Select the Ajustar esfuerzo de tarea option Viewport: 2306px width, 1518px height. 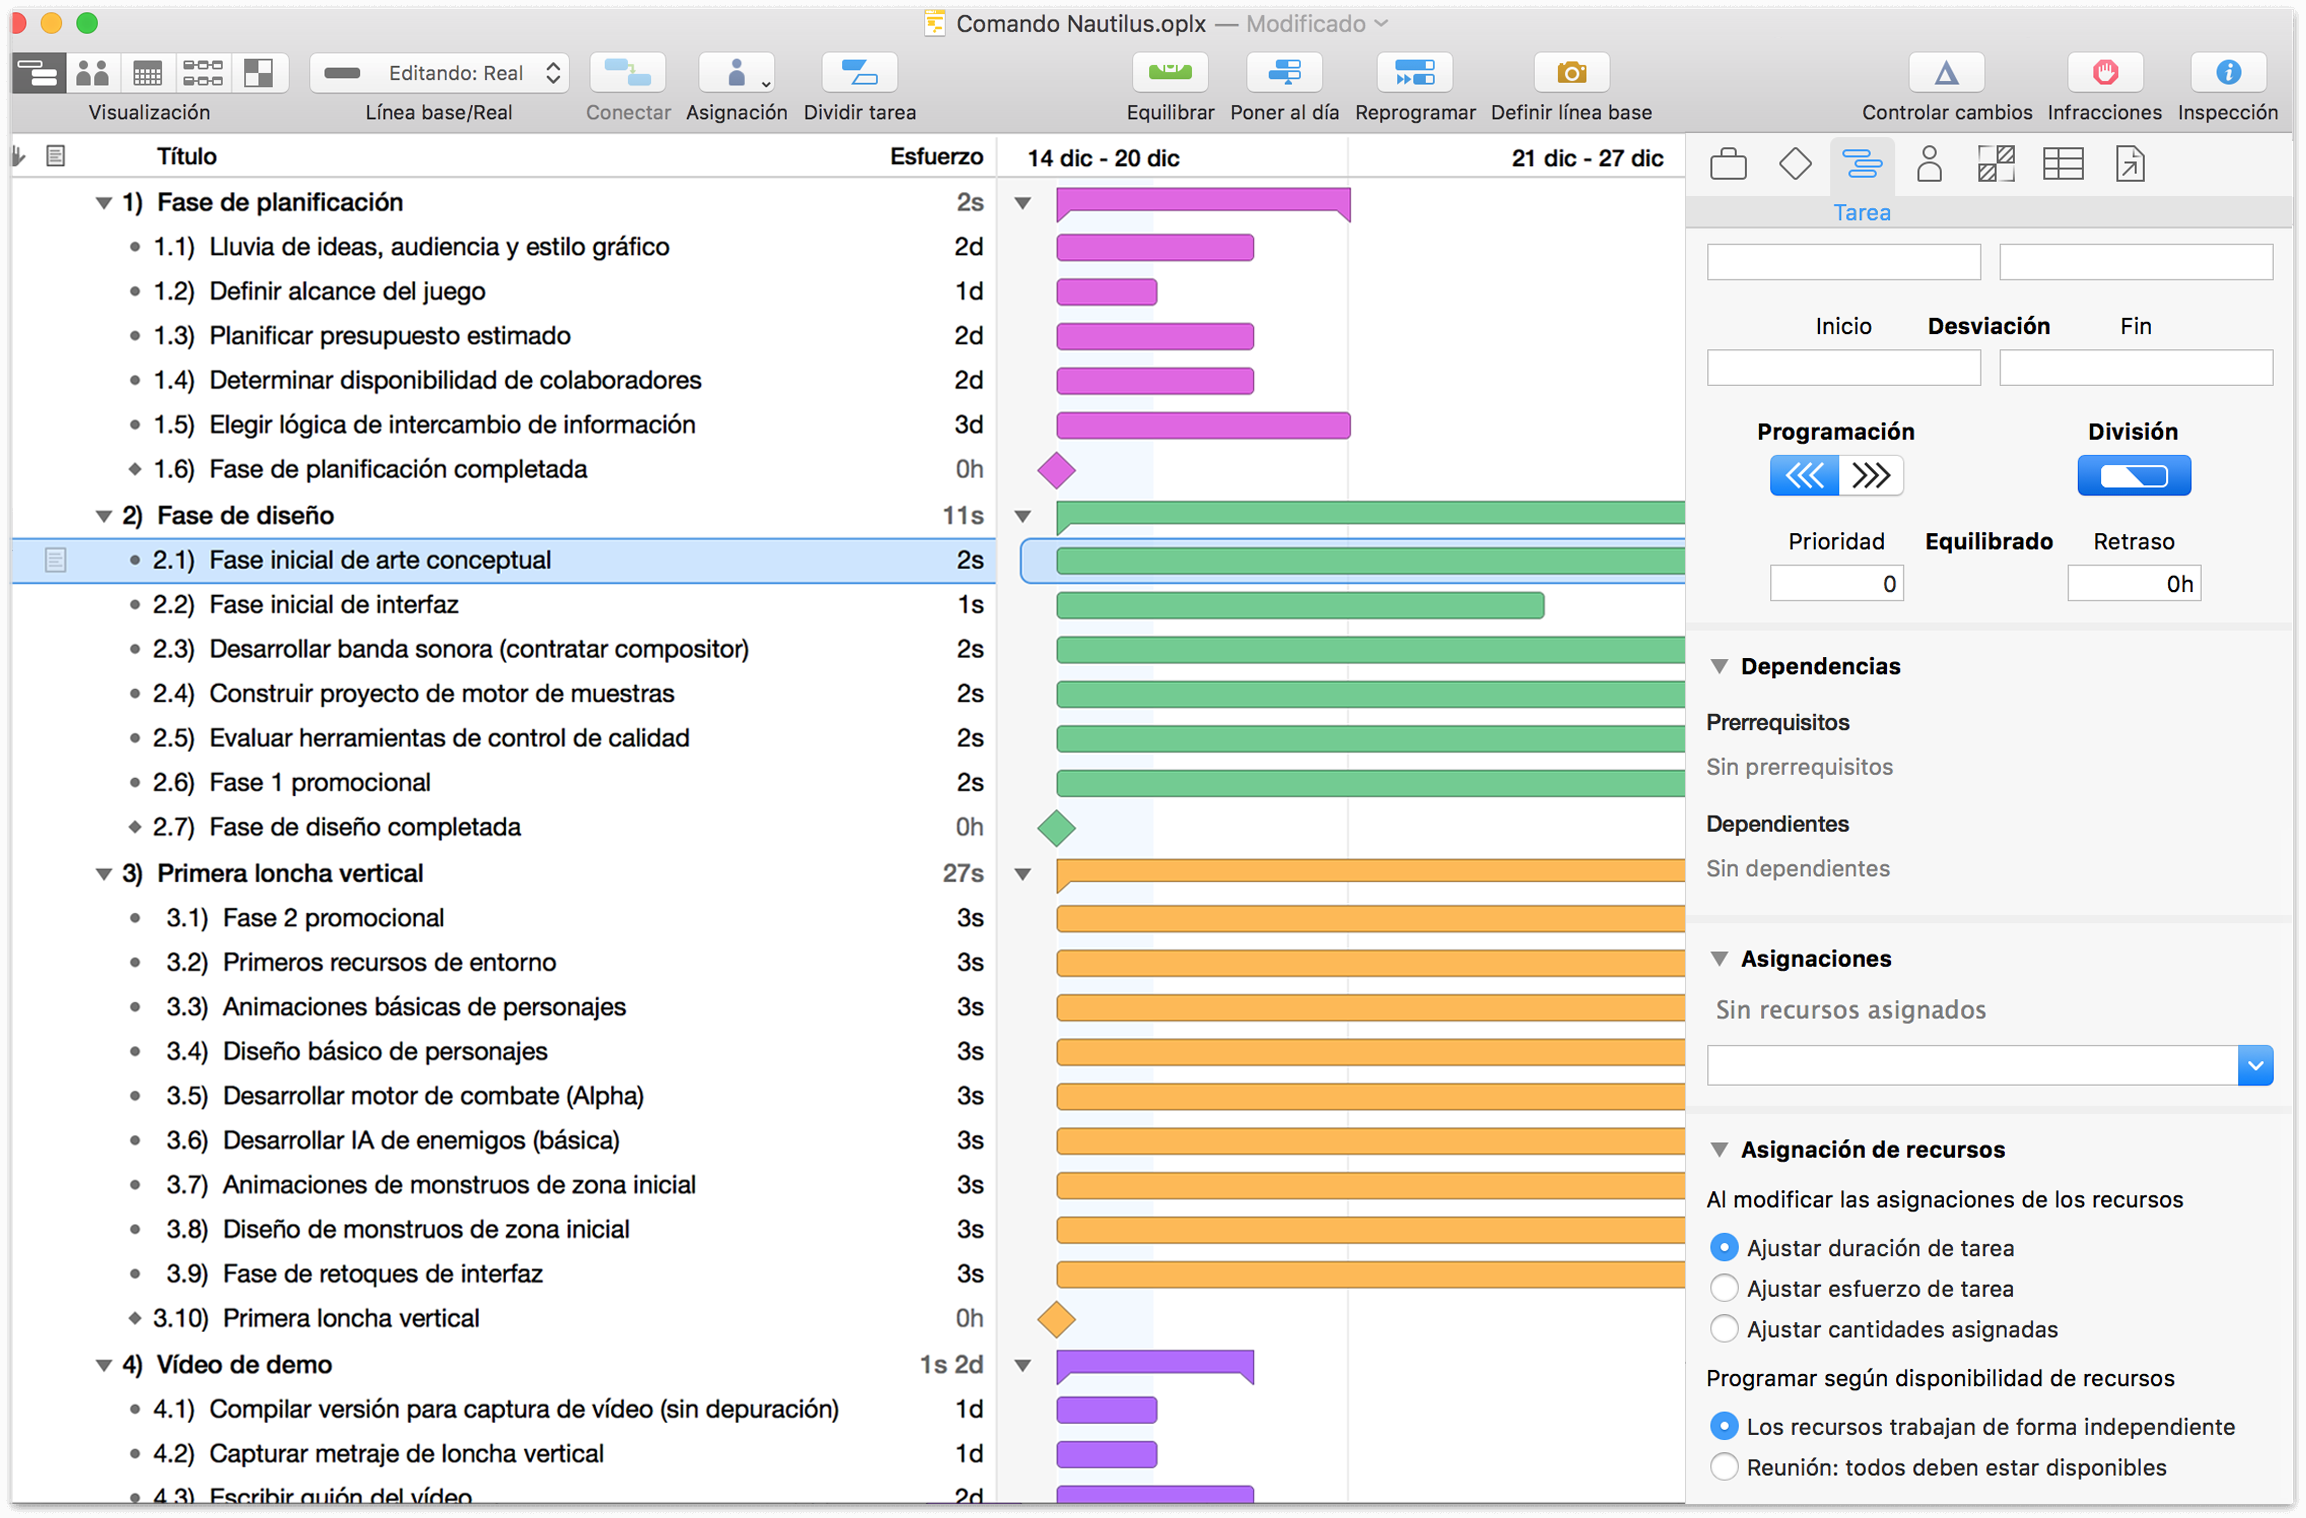[x=1725, y=1288]
